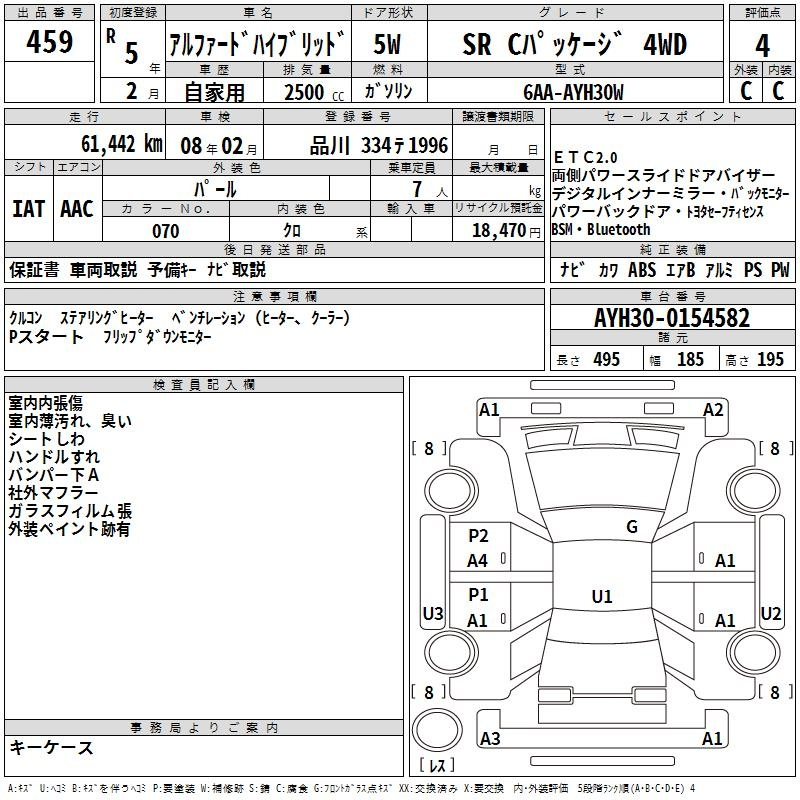Click the レス label below the car diagram
This screenshot has width=800, height=800.
tap(437, 767)
